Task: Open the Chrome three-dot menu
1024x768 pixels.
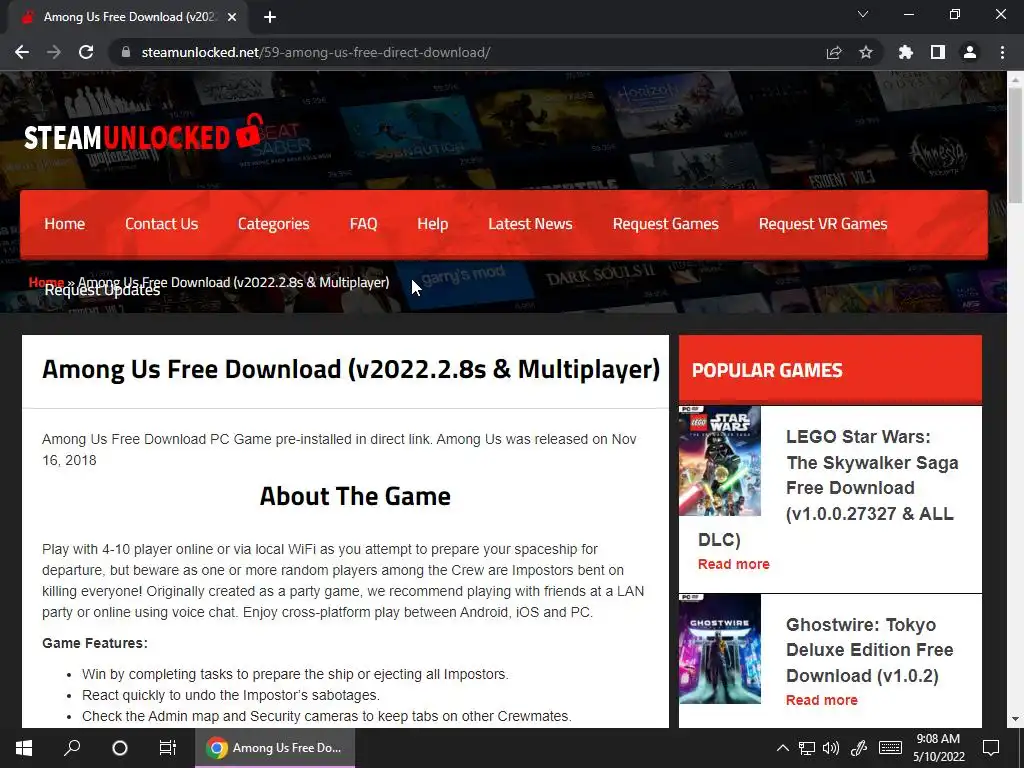Action: [1002, 52]
